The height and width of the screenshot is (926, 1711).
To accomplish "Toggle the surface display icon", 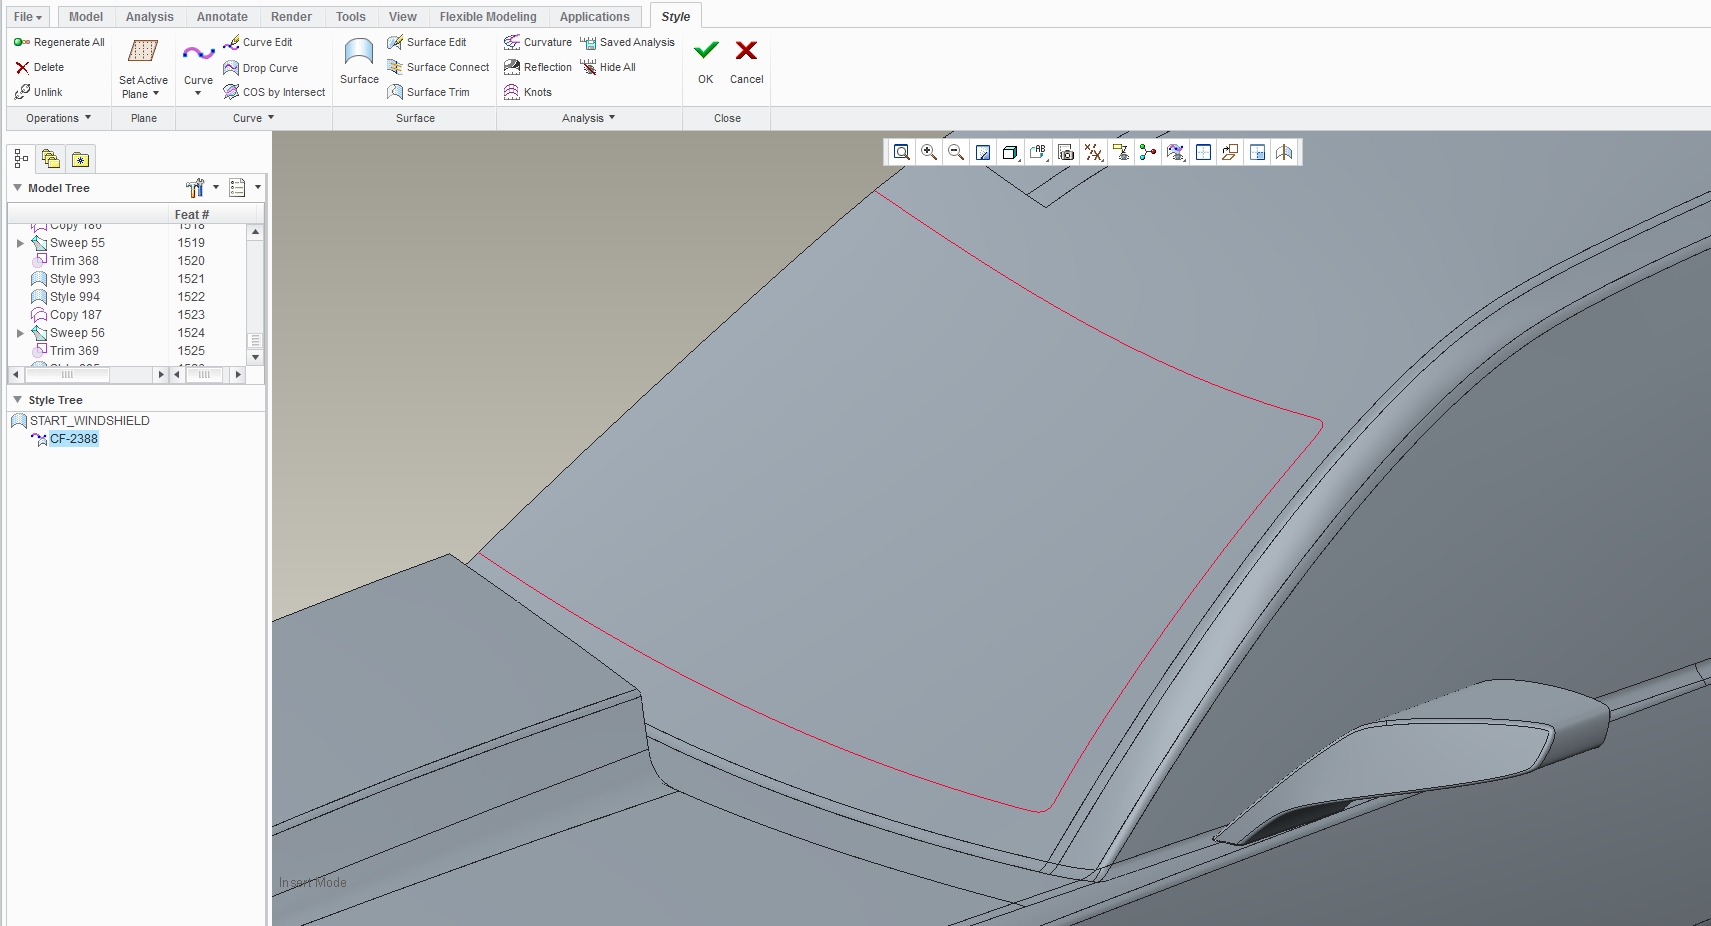I will click(1285, 152).
